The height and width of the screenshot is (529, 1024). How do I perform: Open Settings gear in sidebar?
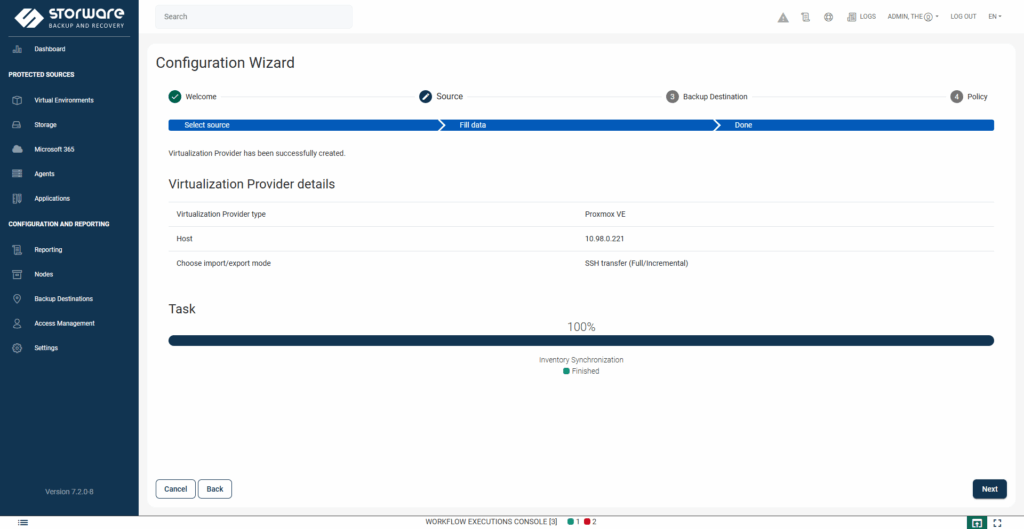(46, 348)
